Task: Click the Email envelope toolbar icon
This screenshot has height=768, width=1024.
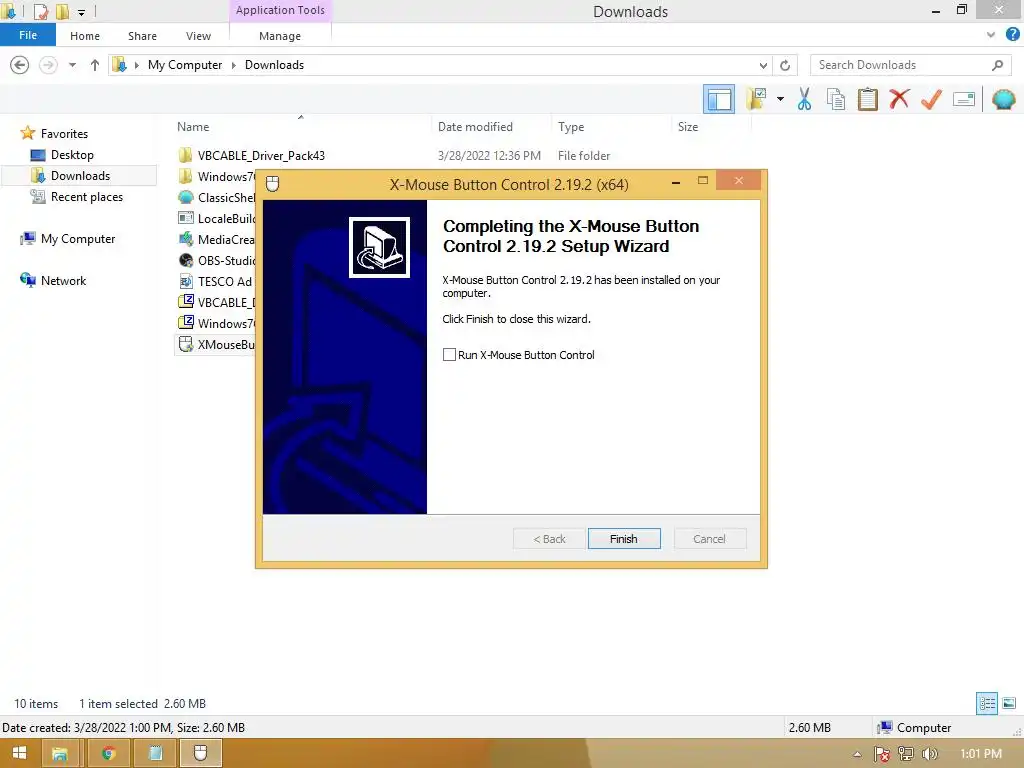Action: coord(964,99)
